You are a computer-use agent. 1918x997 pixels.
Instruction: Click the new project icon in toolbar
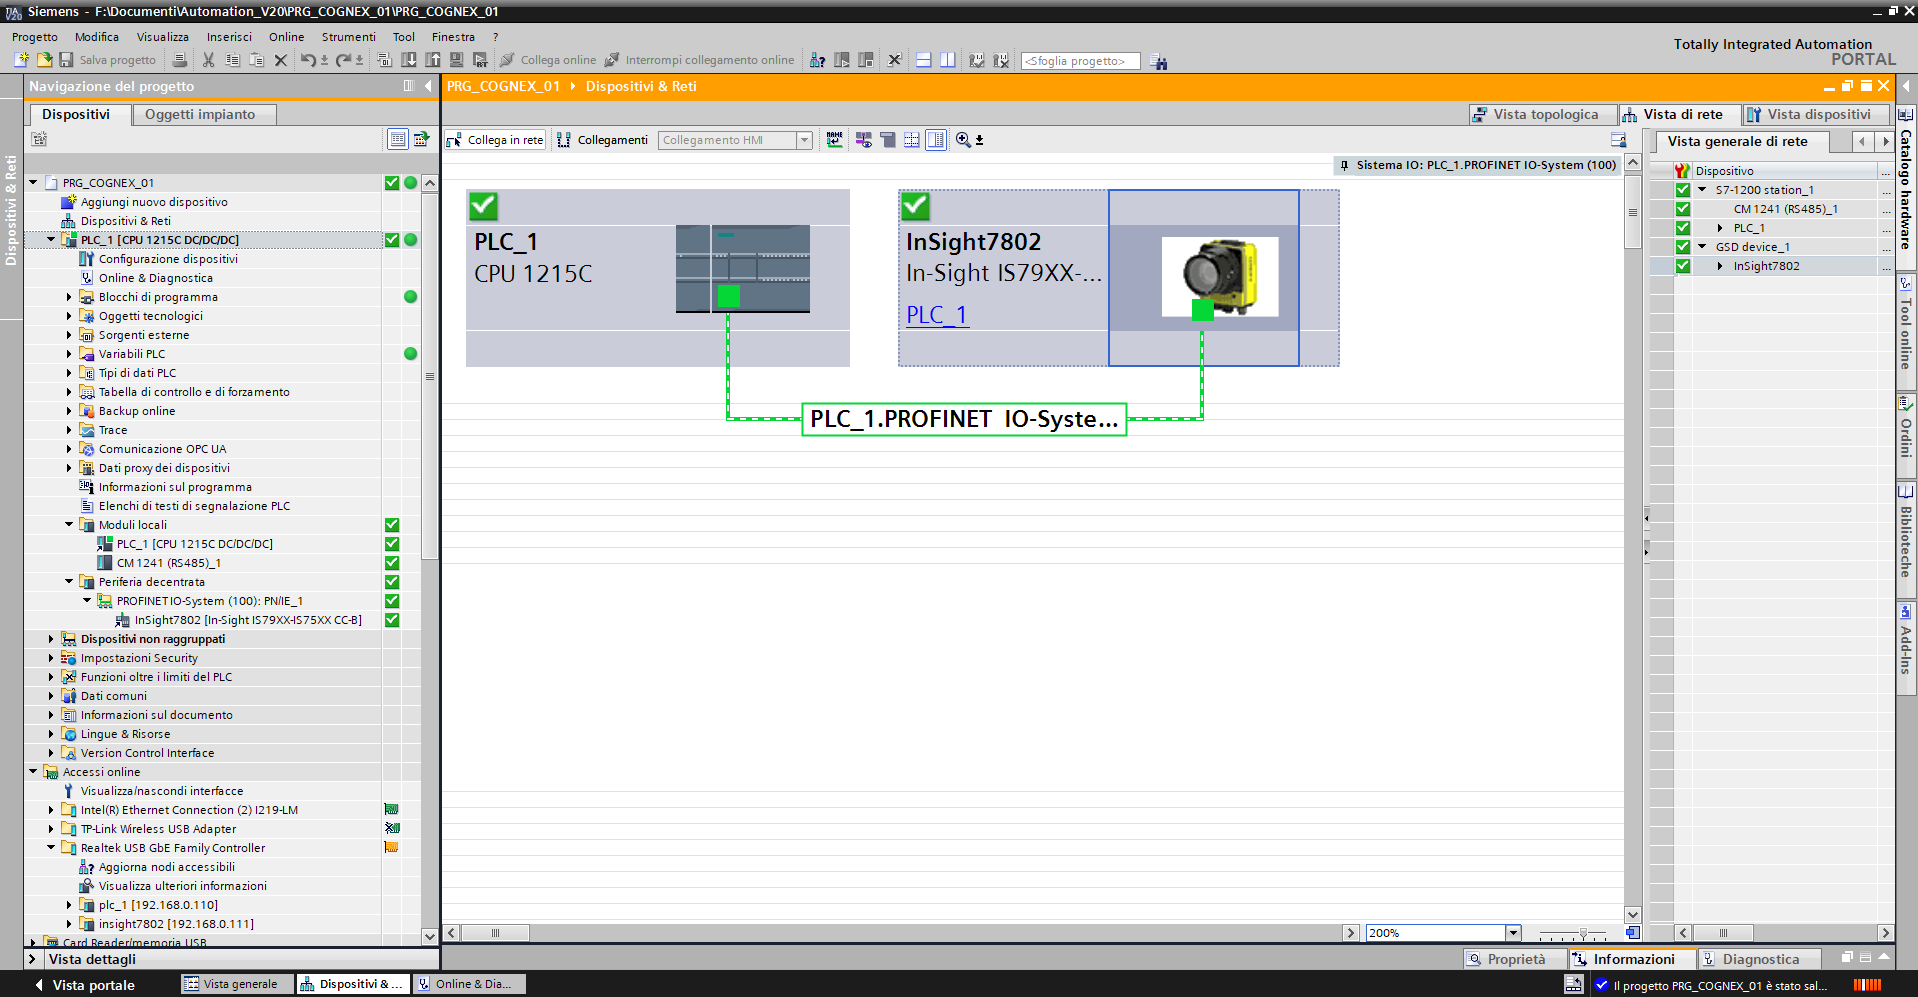click(21, 60)
